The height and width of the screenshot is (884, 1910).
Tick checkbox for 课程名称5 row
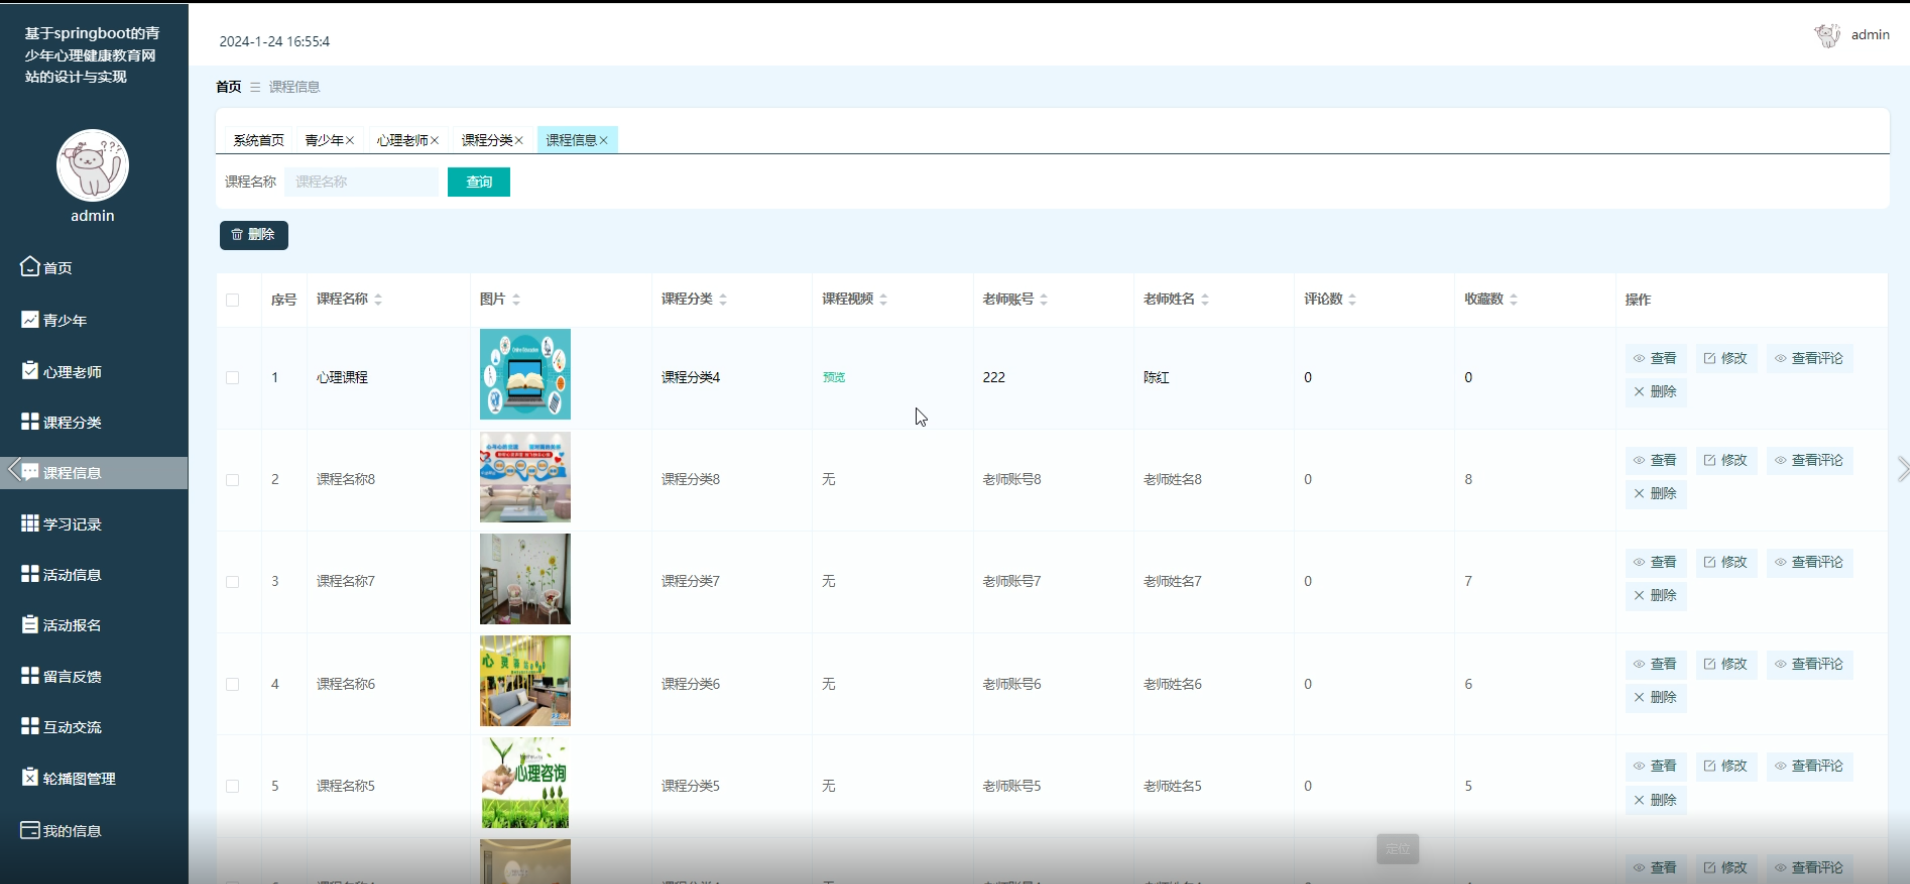(233, 787)
